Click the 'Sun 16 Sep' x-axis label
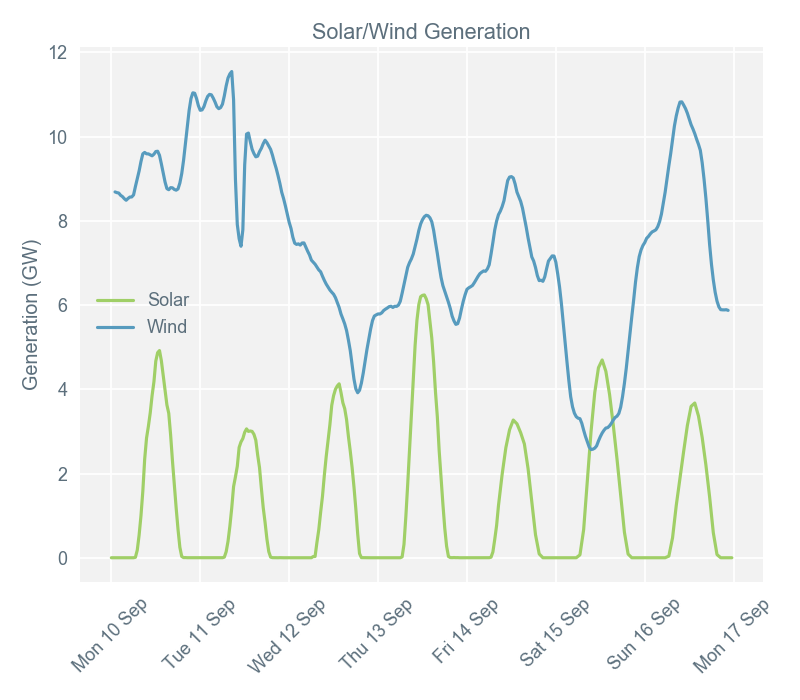The width and height of the screenshot is (800, 700). tap(644, 633)
